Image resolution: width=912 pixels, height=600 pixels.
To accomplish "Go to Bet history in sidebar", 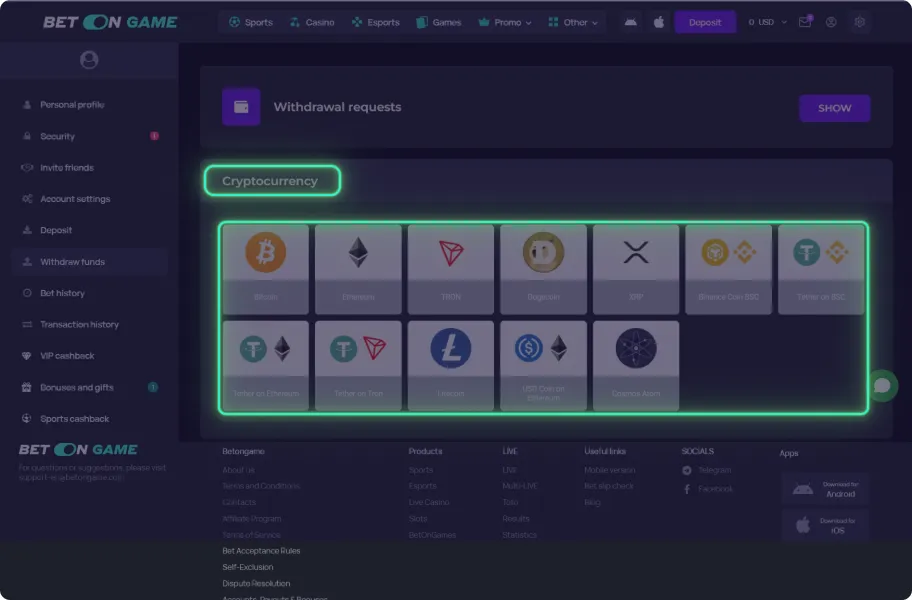I will (62, 293).
